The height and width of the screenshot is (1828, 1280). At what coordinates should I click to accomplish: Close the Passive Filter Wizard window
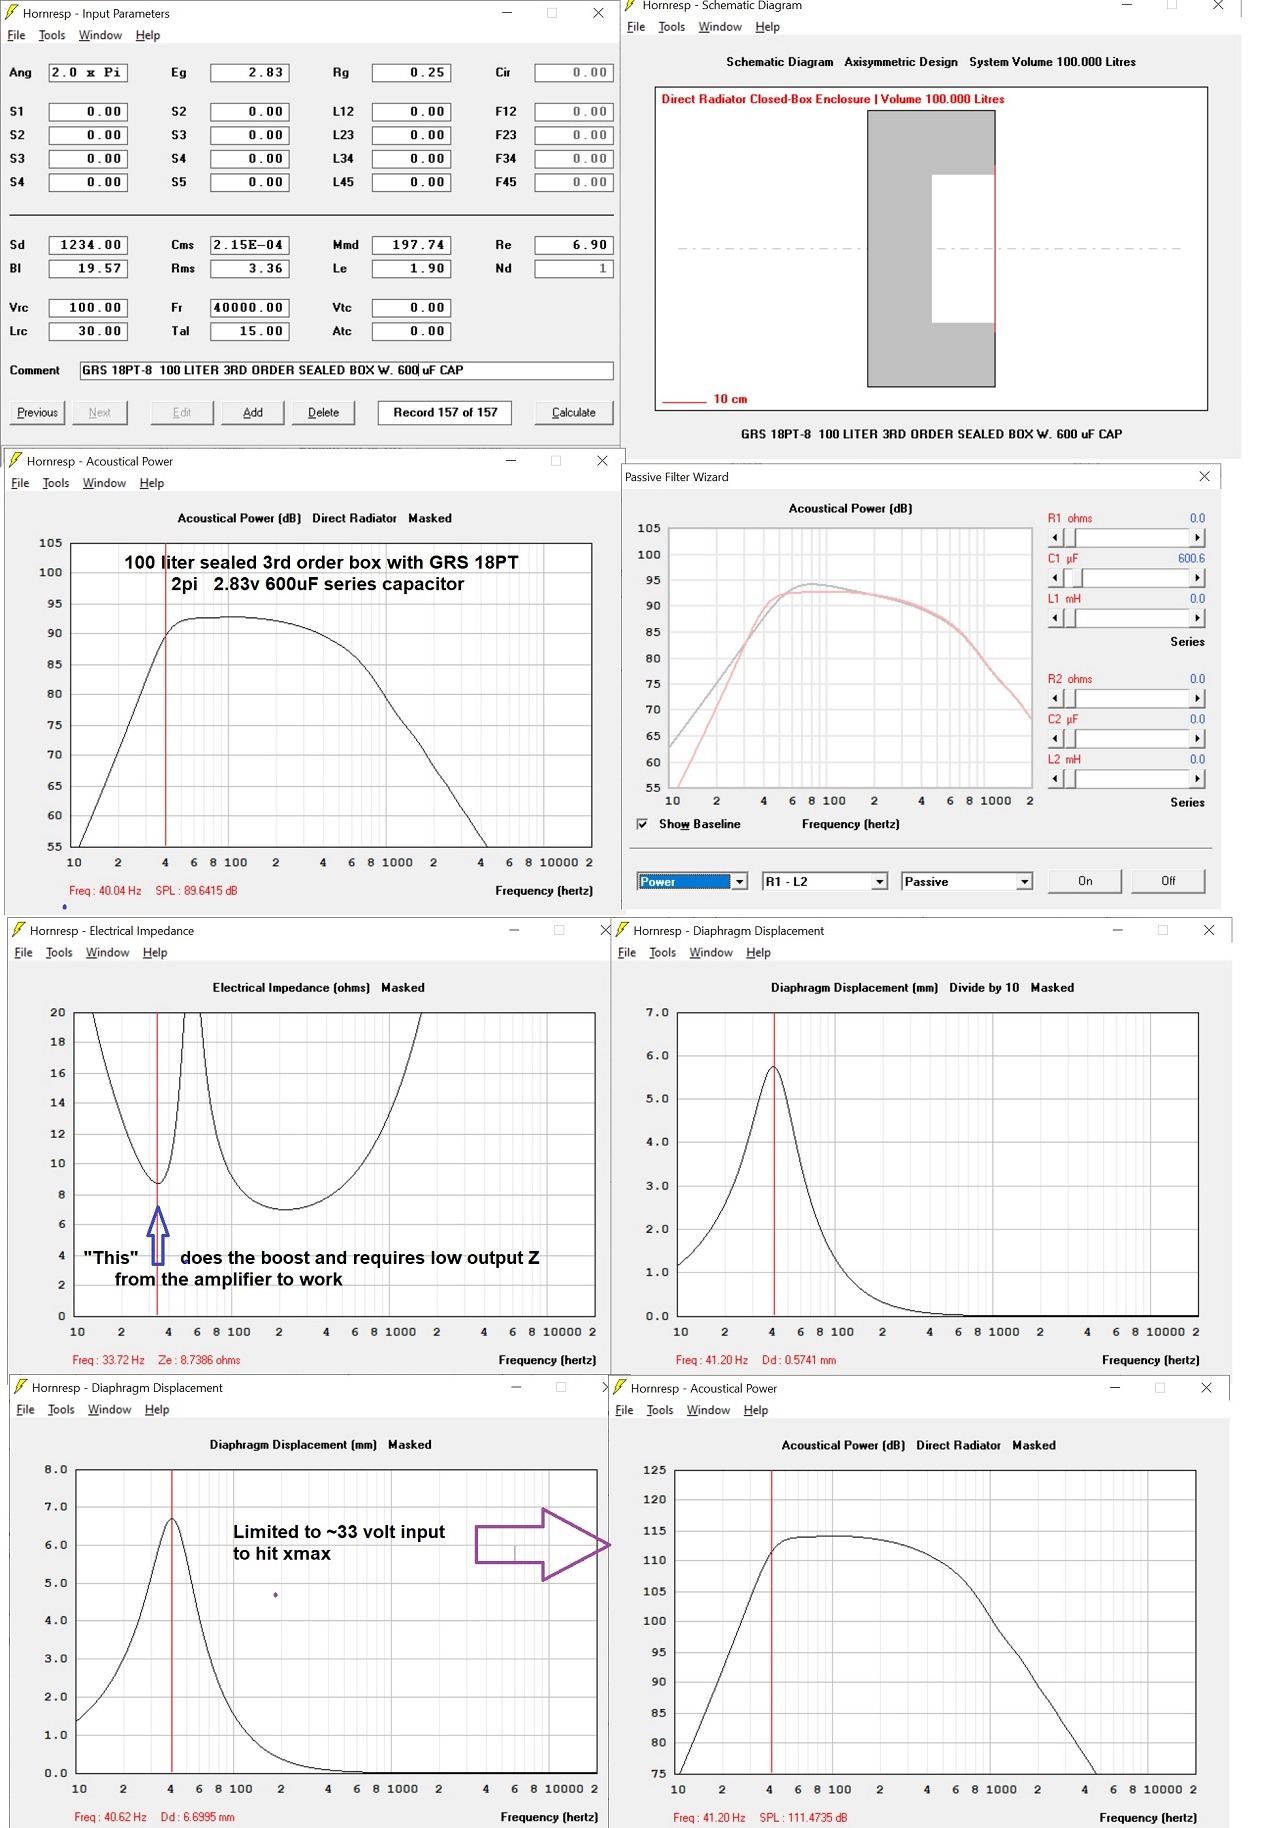1204,476
